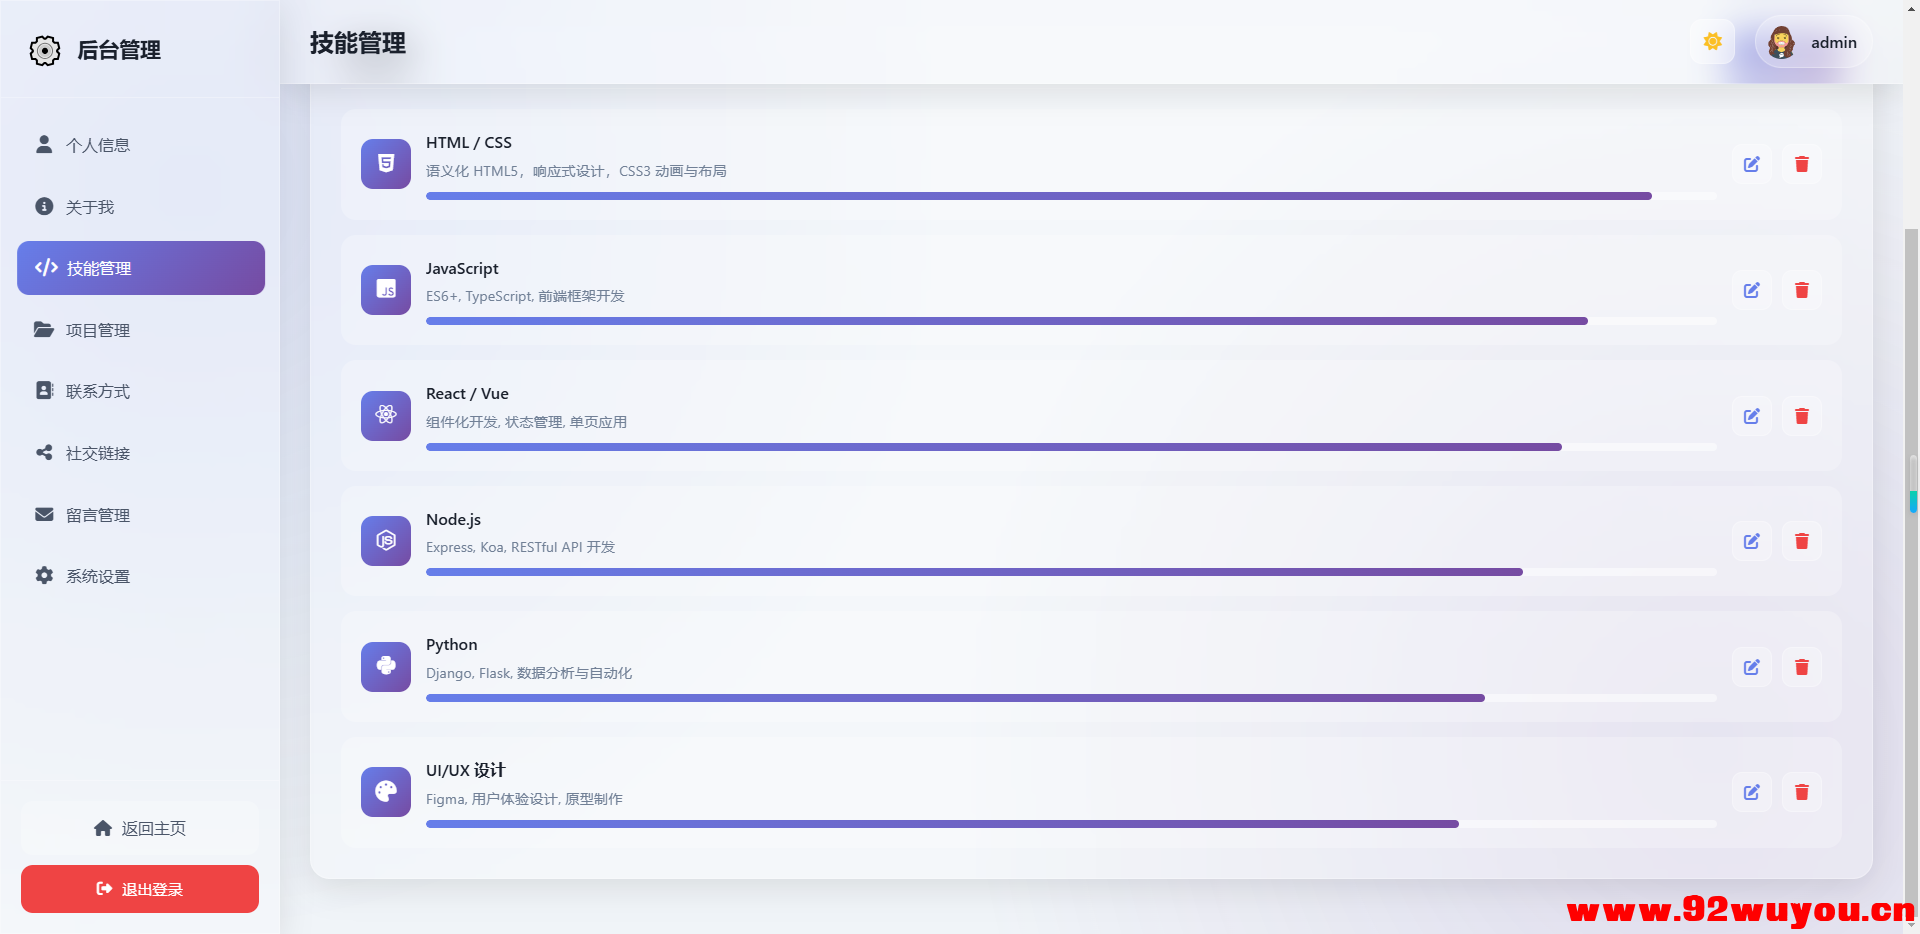Go to 个人信息 in sidebar
Viewport: 1920px width, 934px height.
click(98, 145)
